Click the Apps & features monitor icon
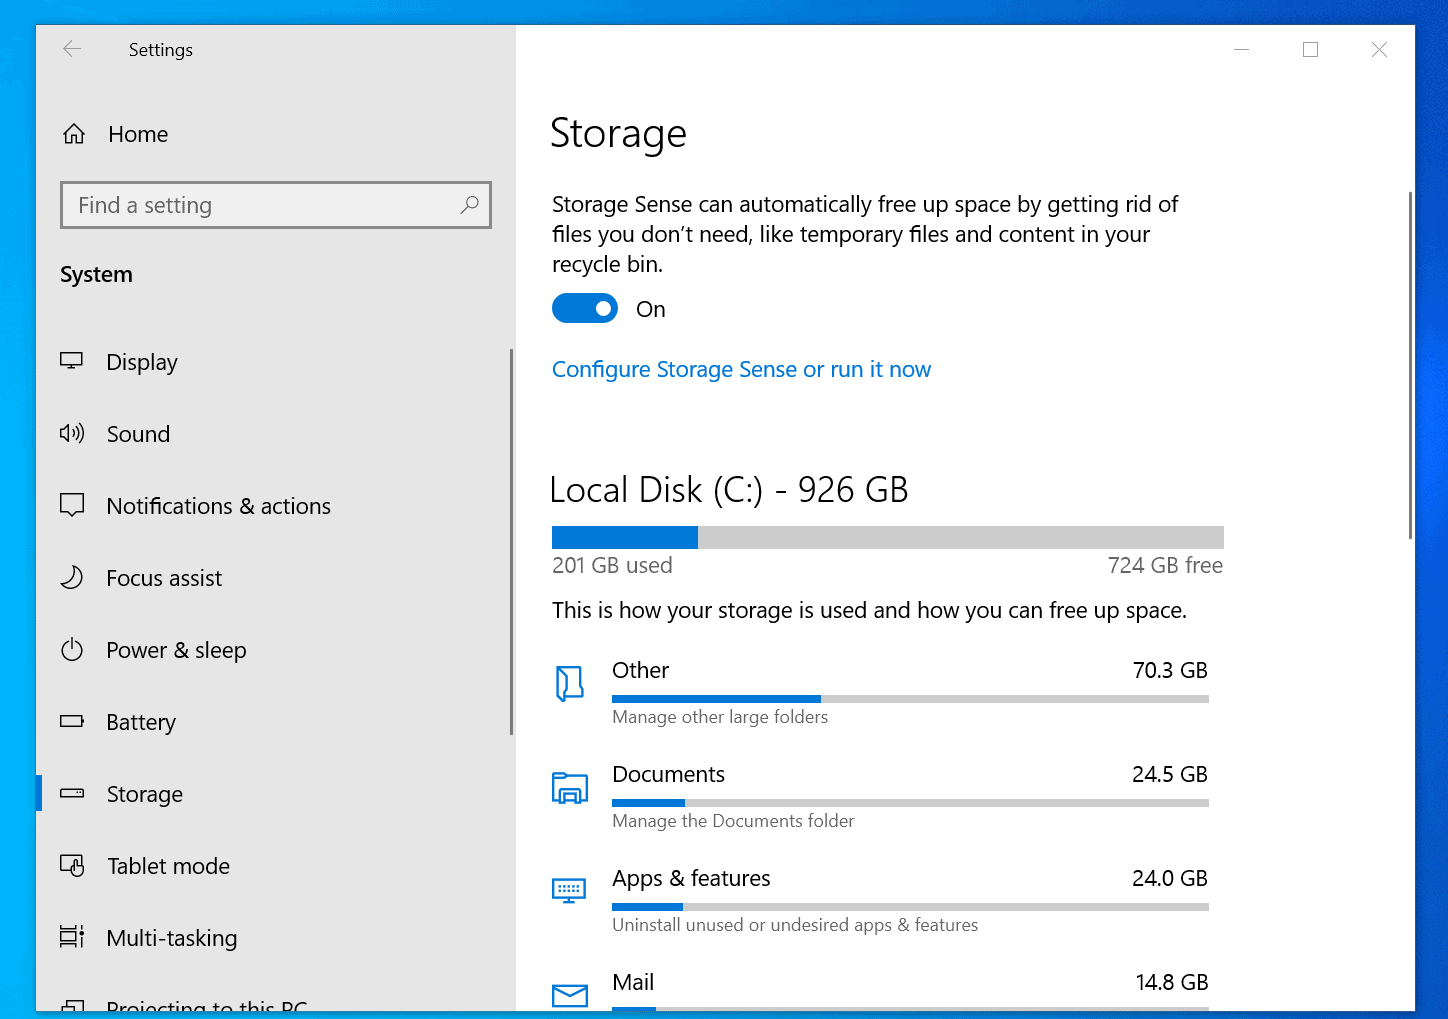 570,890
